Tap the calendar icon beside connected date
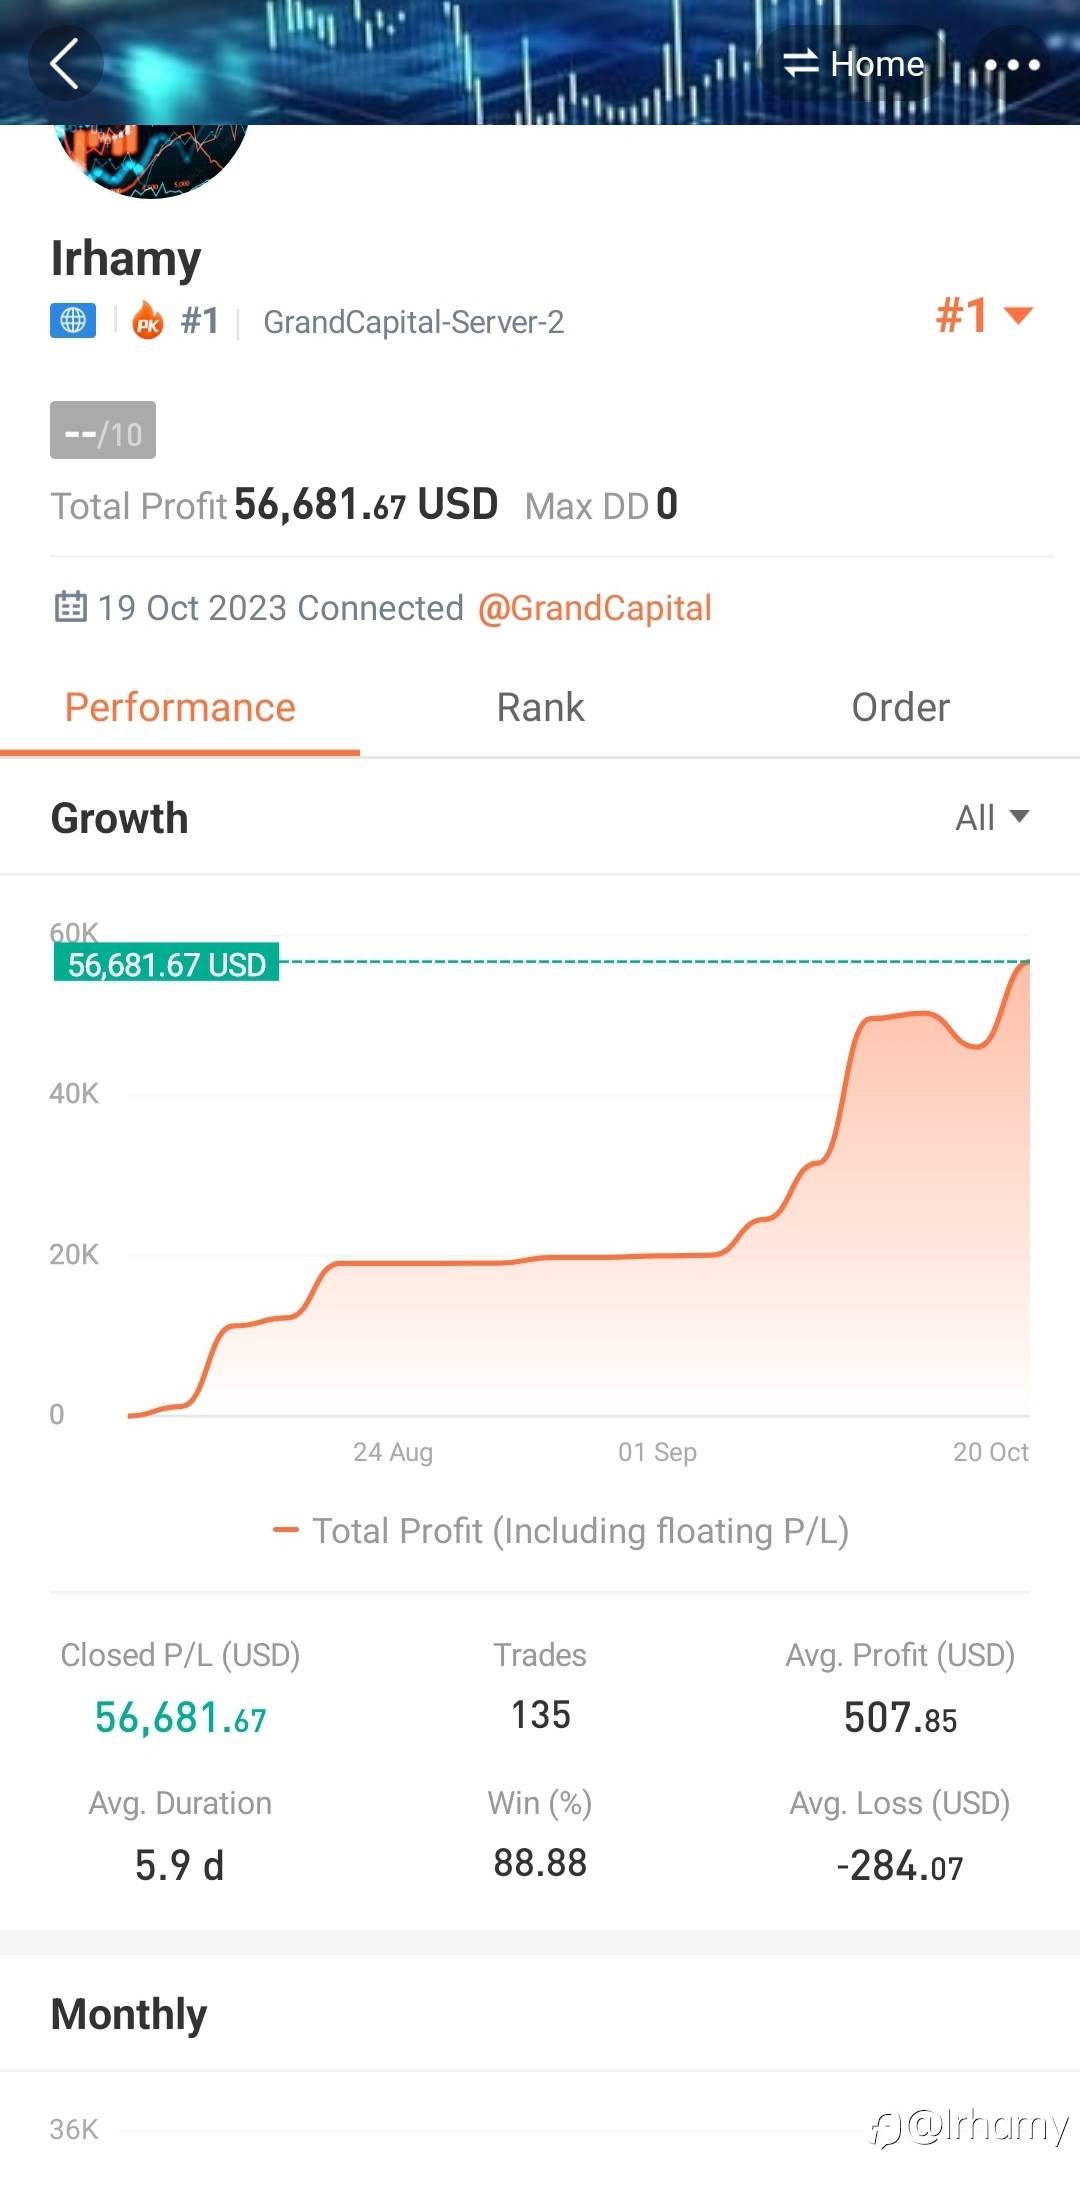Screen dimensions: 1080x2187 pyautogui.click(x=70, y=607)
